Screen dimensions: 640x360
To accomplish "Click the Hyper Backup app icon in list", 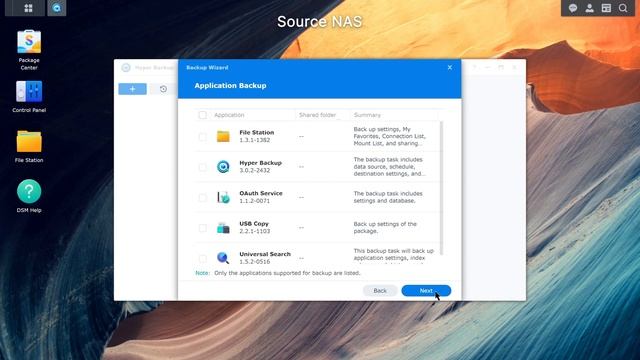I will (x=223, y=167).
